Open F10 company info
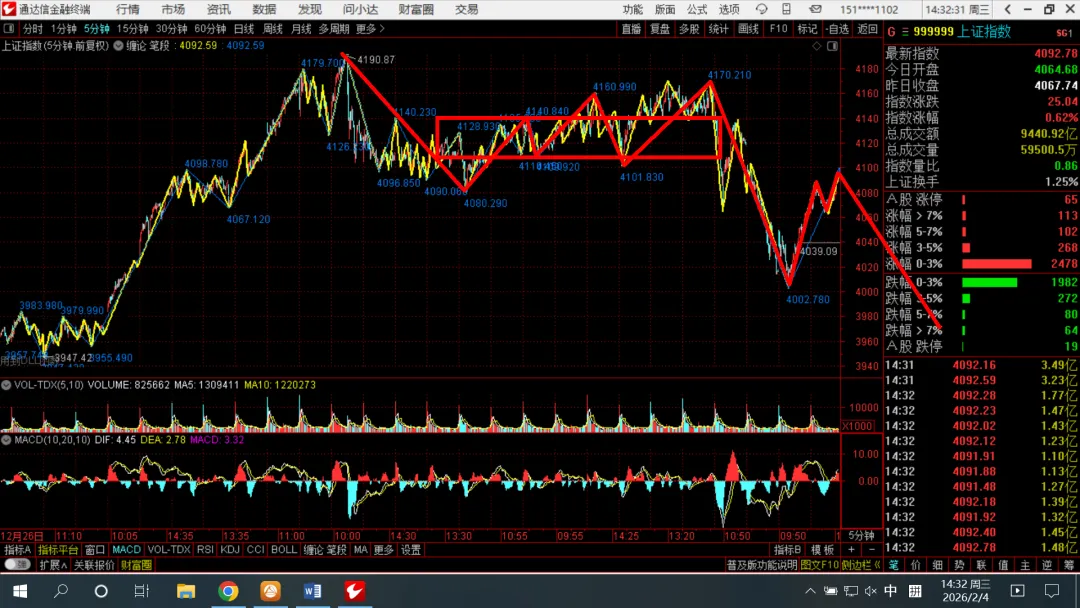 (x=778, y=29)
